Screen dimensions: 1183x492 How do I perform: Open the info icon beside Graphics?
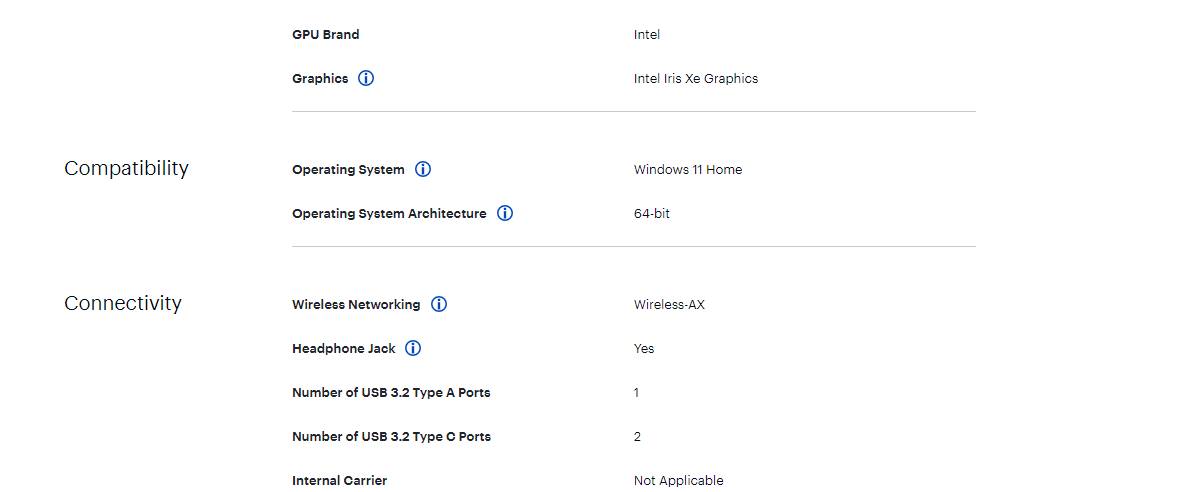(366, 78)
